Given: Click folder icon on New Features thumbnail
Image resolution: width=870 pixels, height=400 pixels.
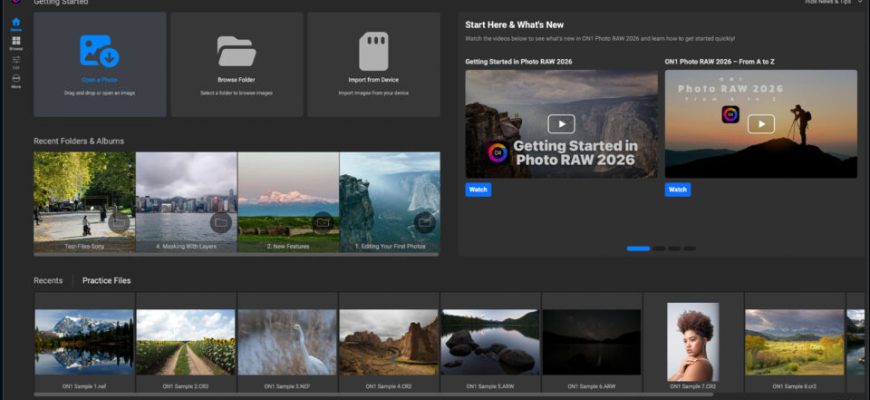Looking at the screenshot, I should (323, 222).
